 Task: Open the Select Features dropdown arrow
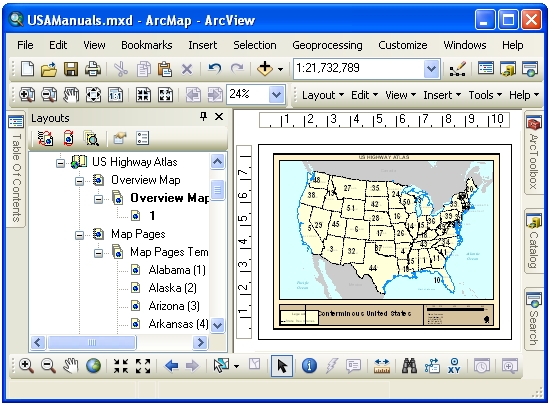(x=237, y=366)
